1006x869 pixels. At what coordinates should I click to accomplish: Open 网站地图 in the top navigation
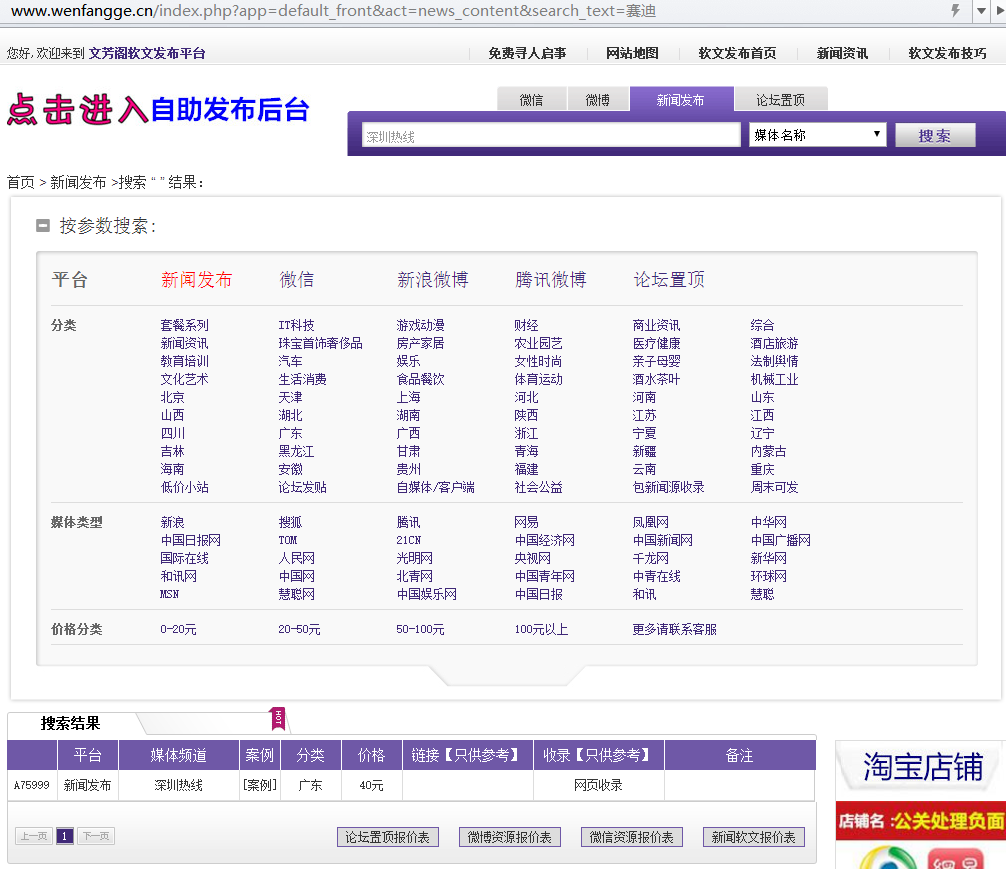click(632, 54)
